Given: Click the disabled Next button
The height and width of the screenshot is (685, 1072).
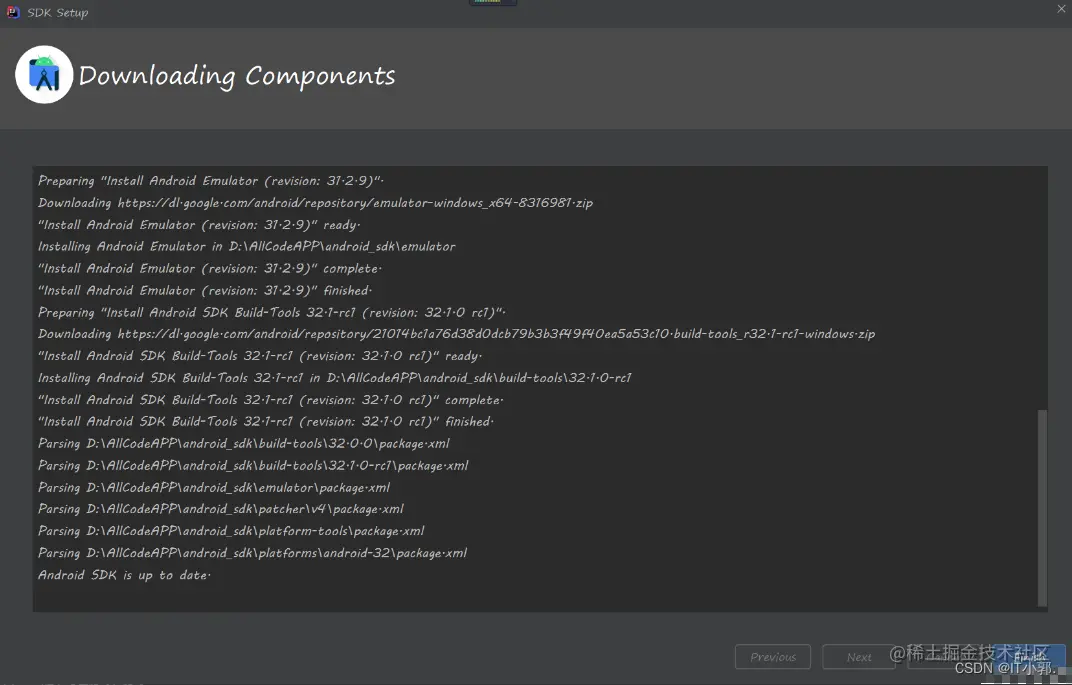Looking at the screenshot, I should [859, 657].
